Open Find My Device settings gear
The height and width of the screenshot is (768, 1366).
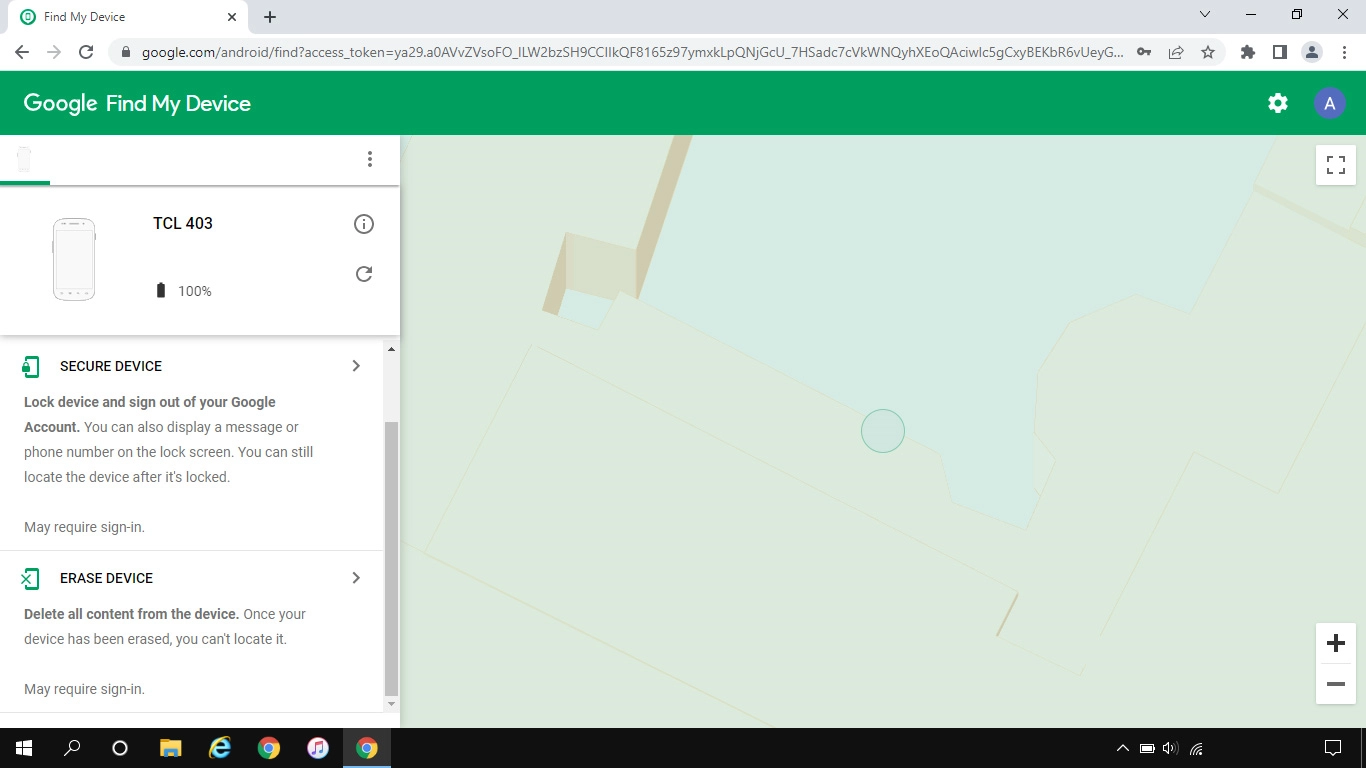point(1277,102)
